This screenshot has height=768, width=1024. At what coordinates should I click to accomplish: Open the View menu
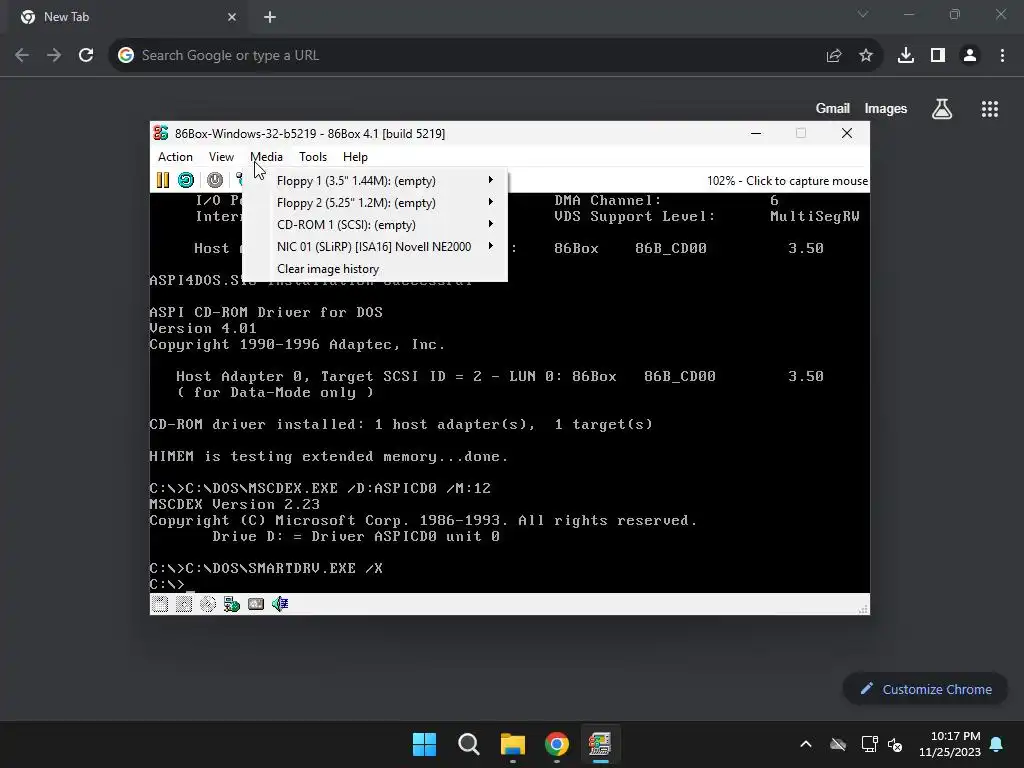point(221,157)
